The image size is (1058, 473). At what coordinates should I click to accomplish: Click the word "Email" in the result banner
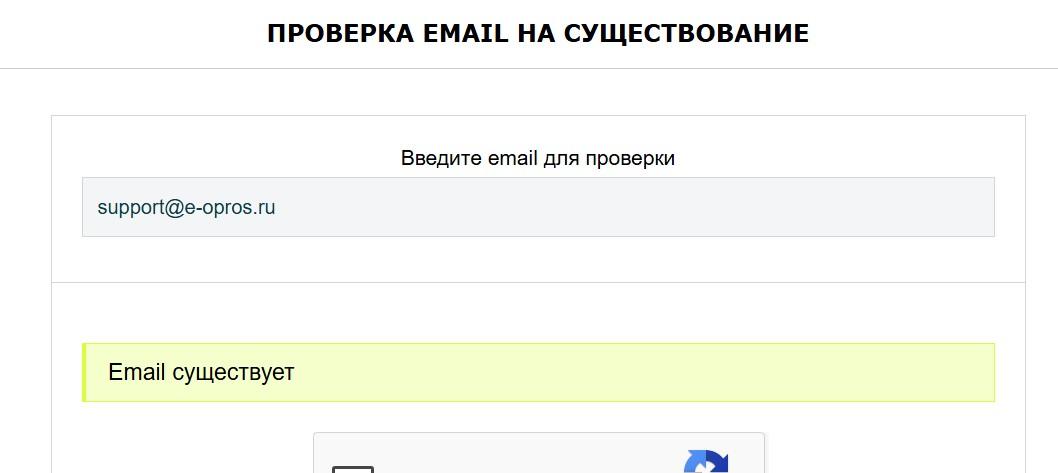[x=136, y=373]
